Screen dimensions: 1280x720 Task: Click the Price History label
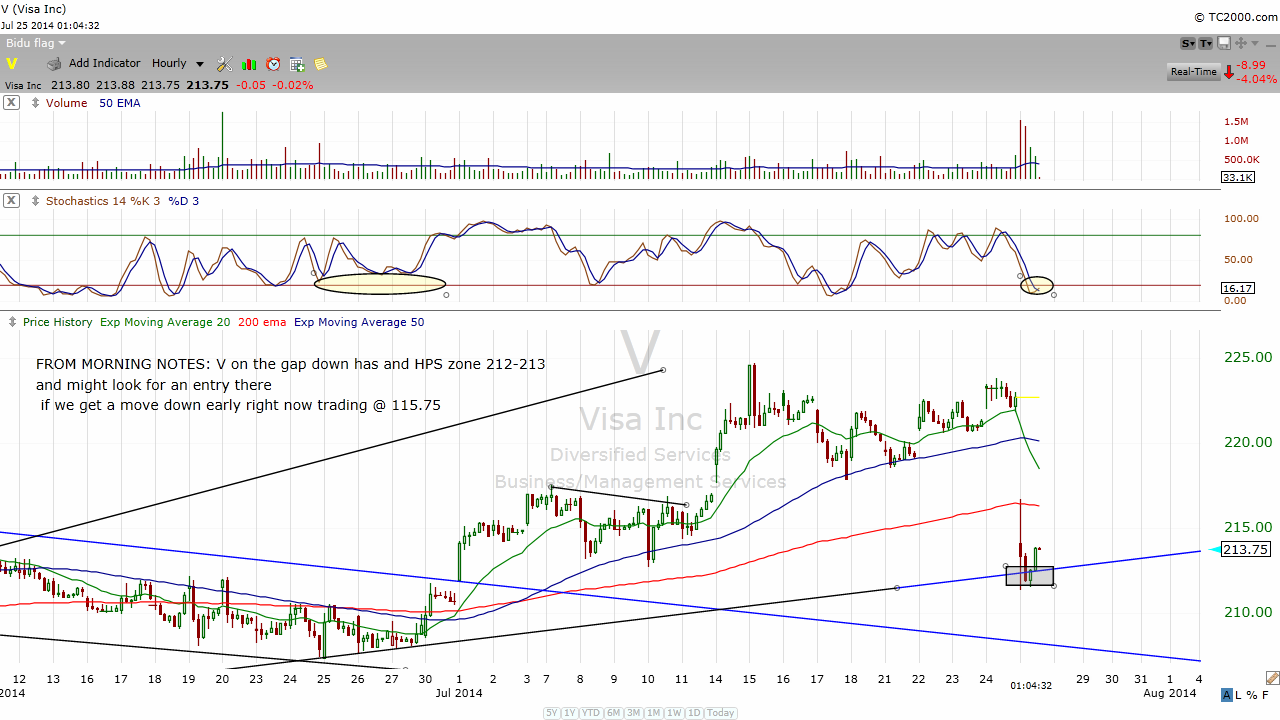[57, 322]
